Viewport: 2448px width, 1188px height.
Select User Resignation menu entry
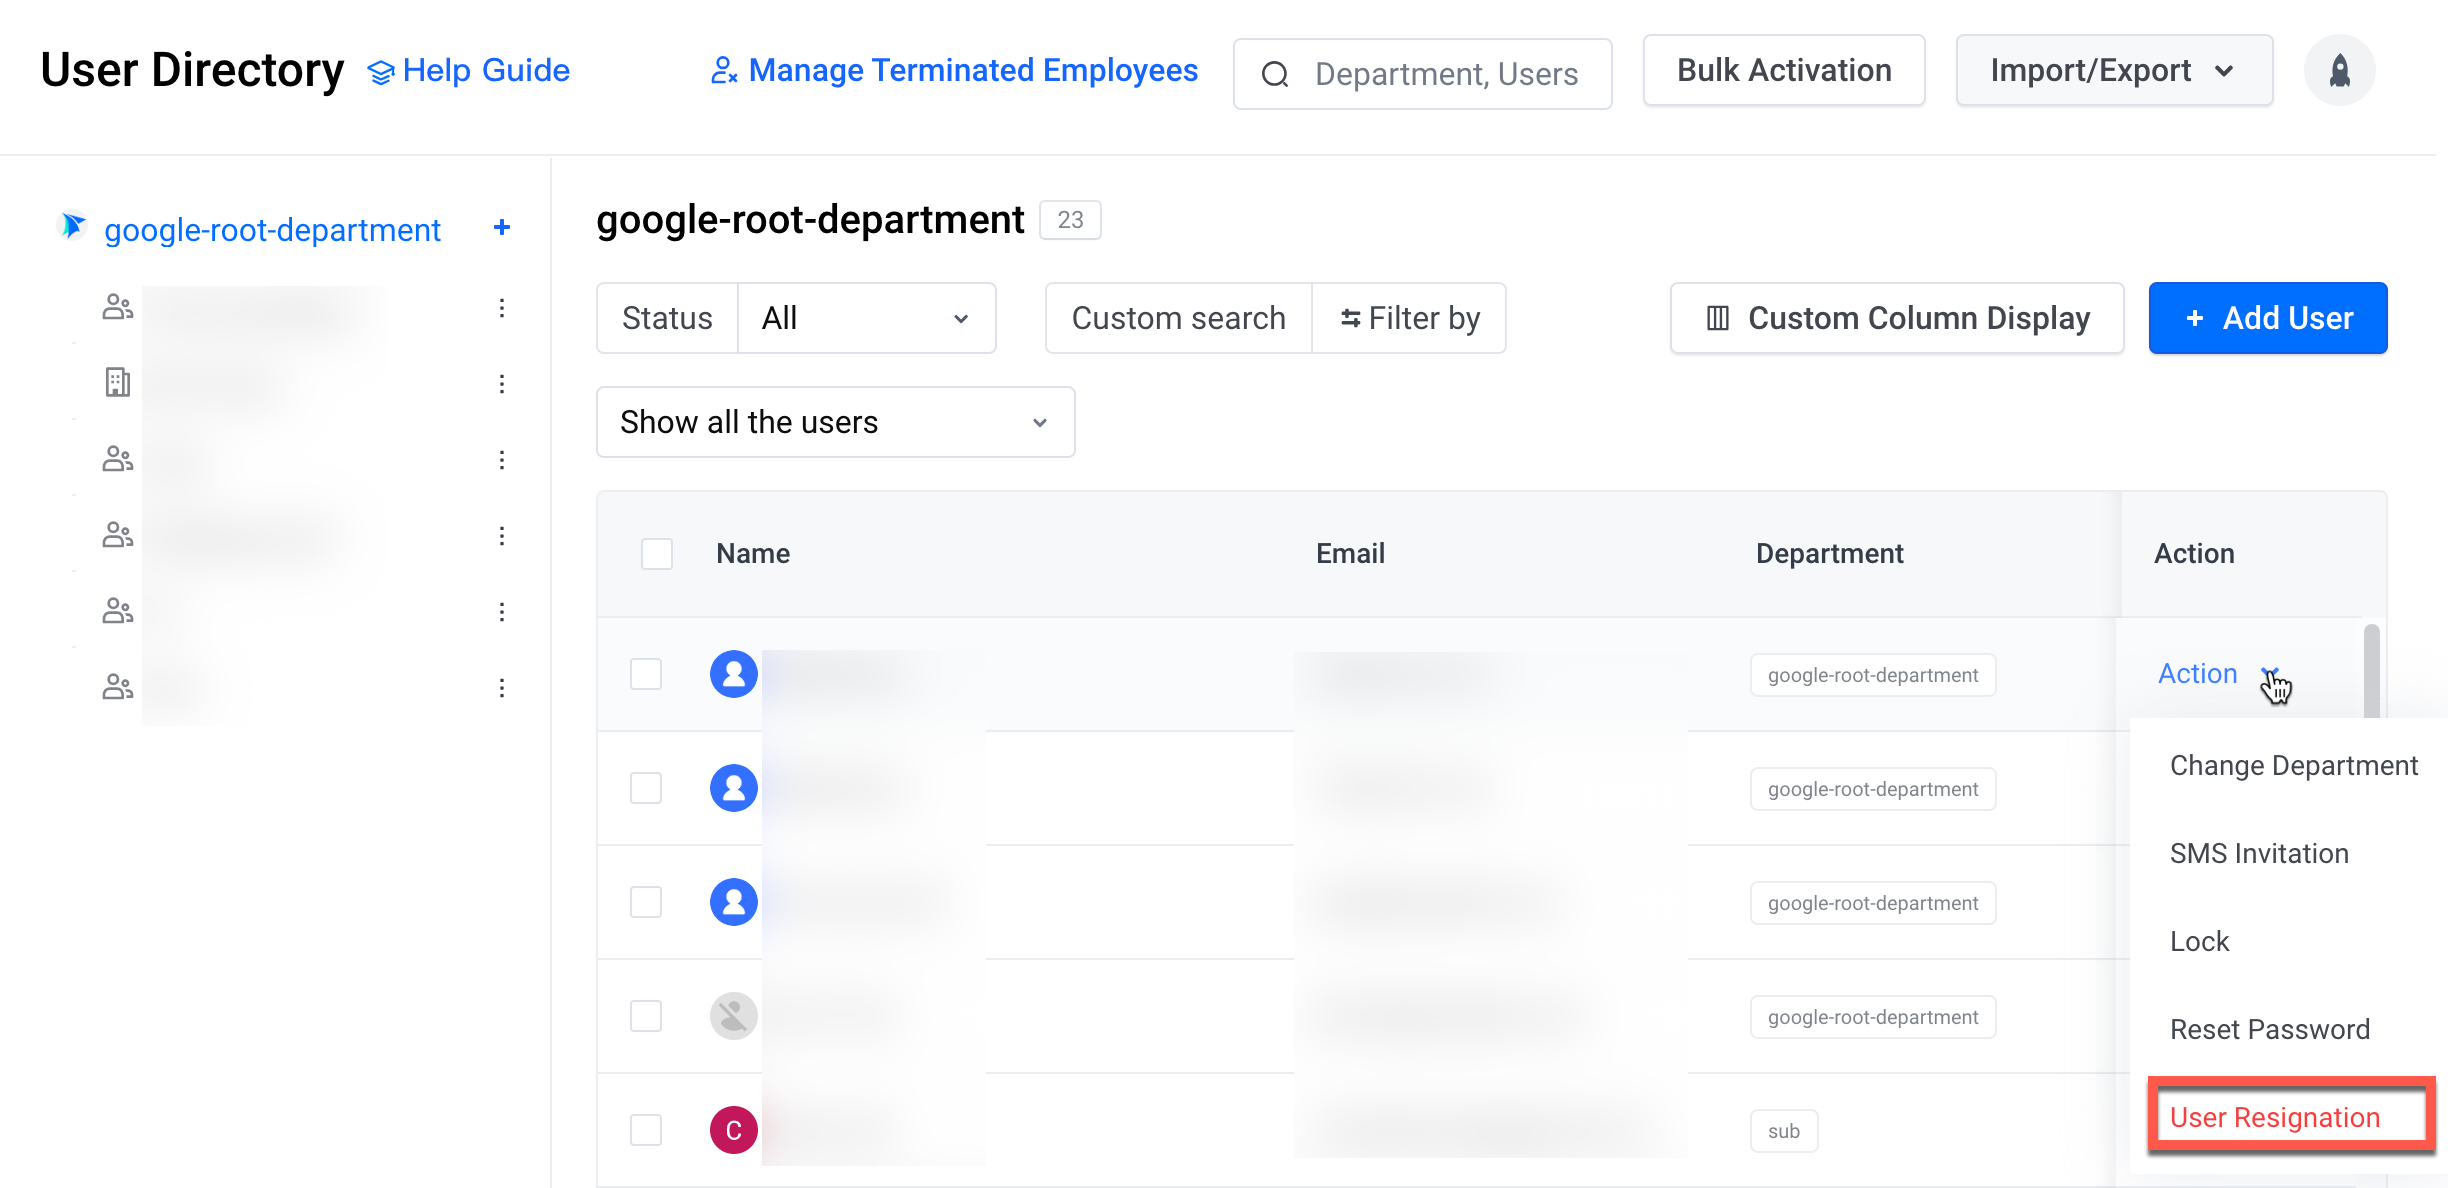pyautogui.click(x=2275, y=1118)
